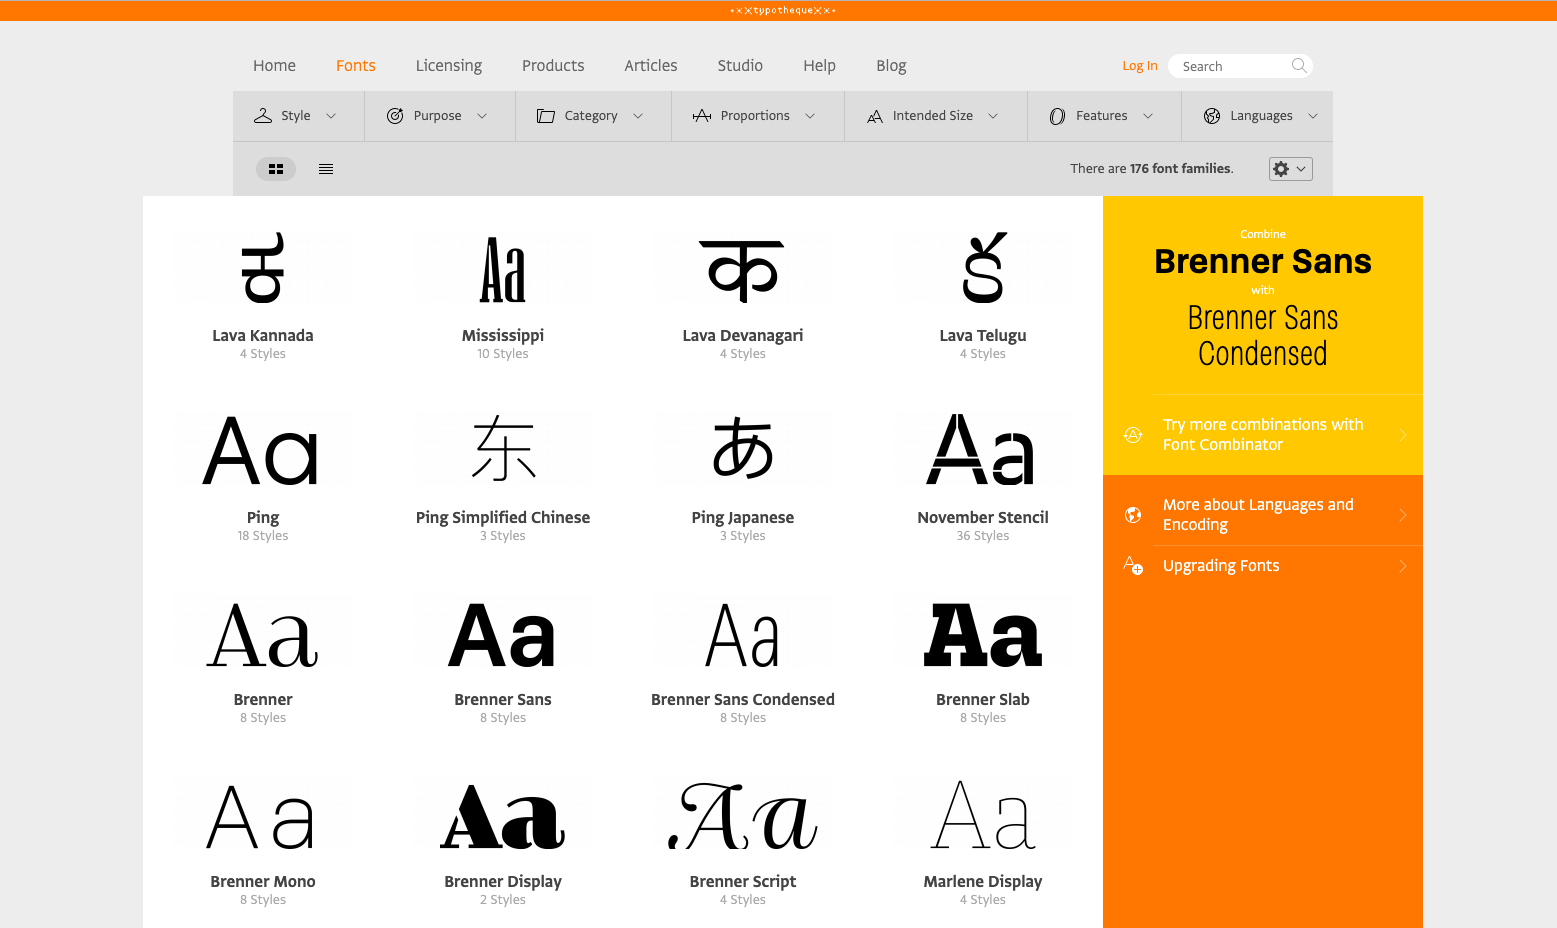Image resolution: width=1557 pixels, height=928 pixels.
Task: Click the Proportions filter 'A' width icon
Action: (x=700, y=115)
